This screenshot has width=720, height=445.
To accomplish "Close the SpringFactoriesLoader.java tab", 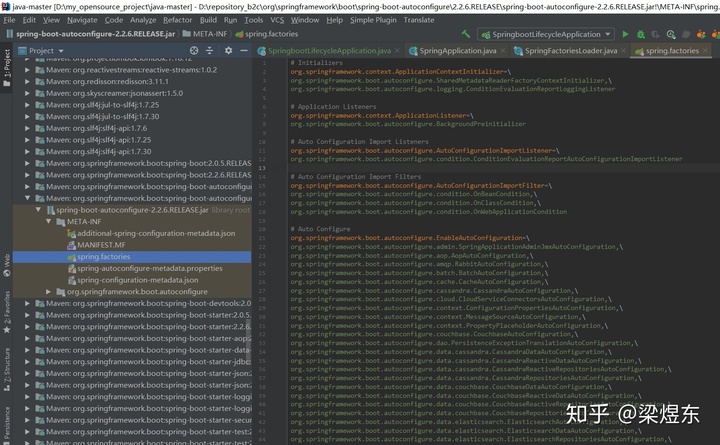I will pyautogui.click(x=624, y=51).
